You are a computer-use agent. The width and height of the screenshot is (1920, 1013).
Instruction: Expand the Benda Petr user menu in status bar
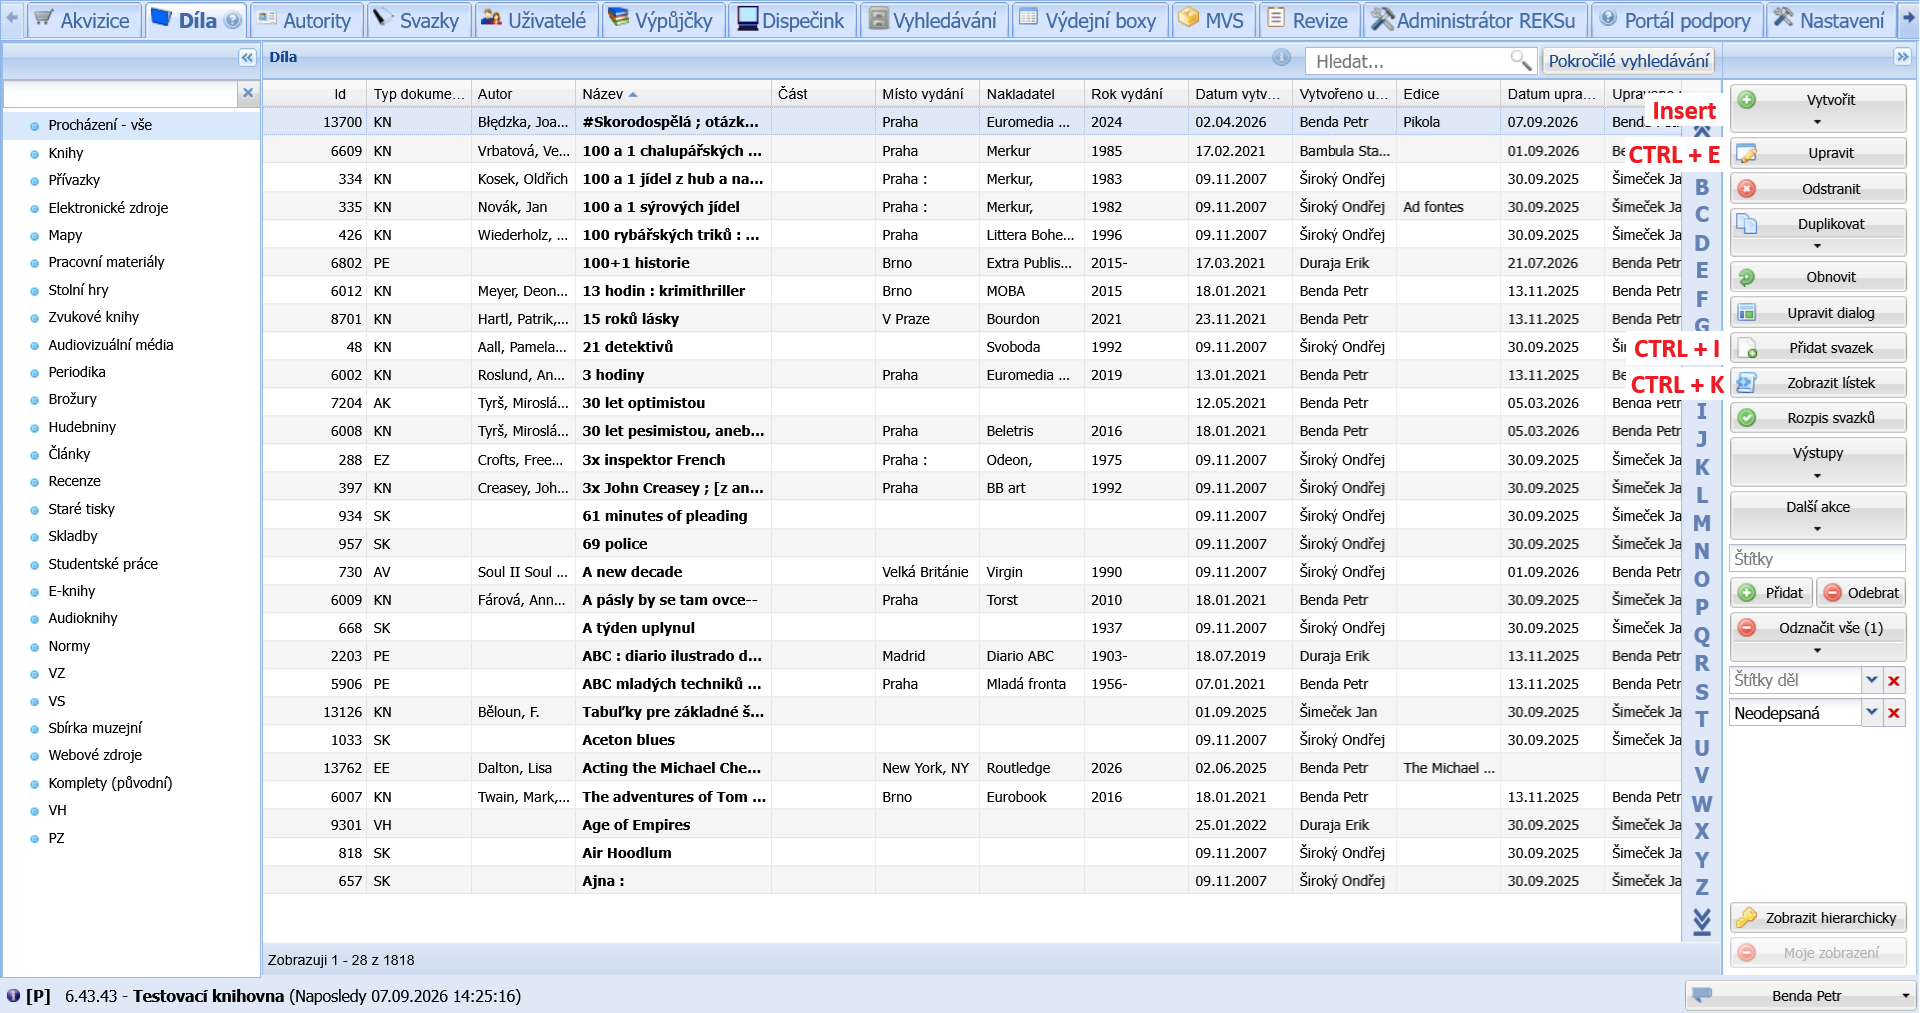tap(1905, 996)
